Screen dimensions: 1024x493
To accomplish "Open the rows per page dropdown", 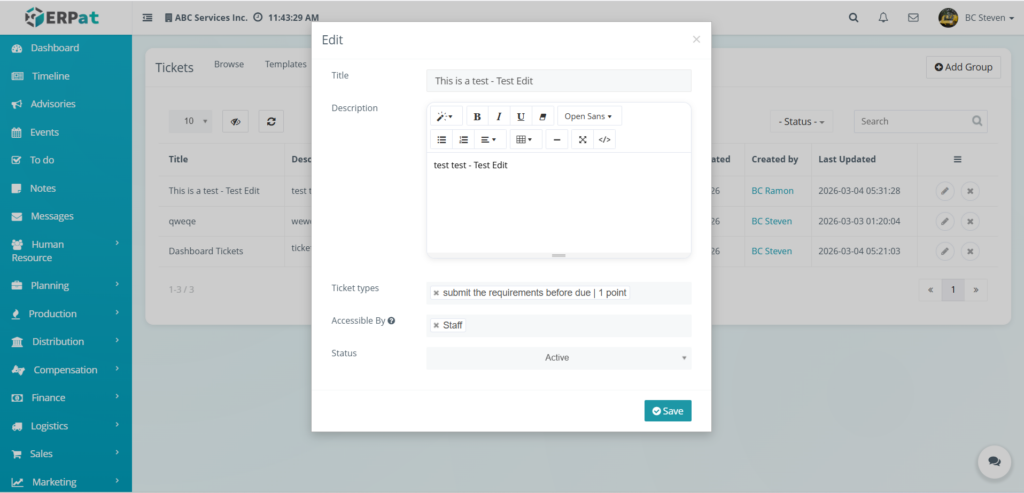I will click(x=191, y=121).
